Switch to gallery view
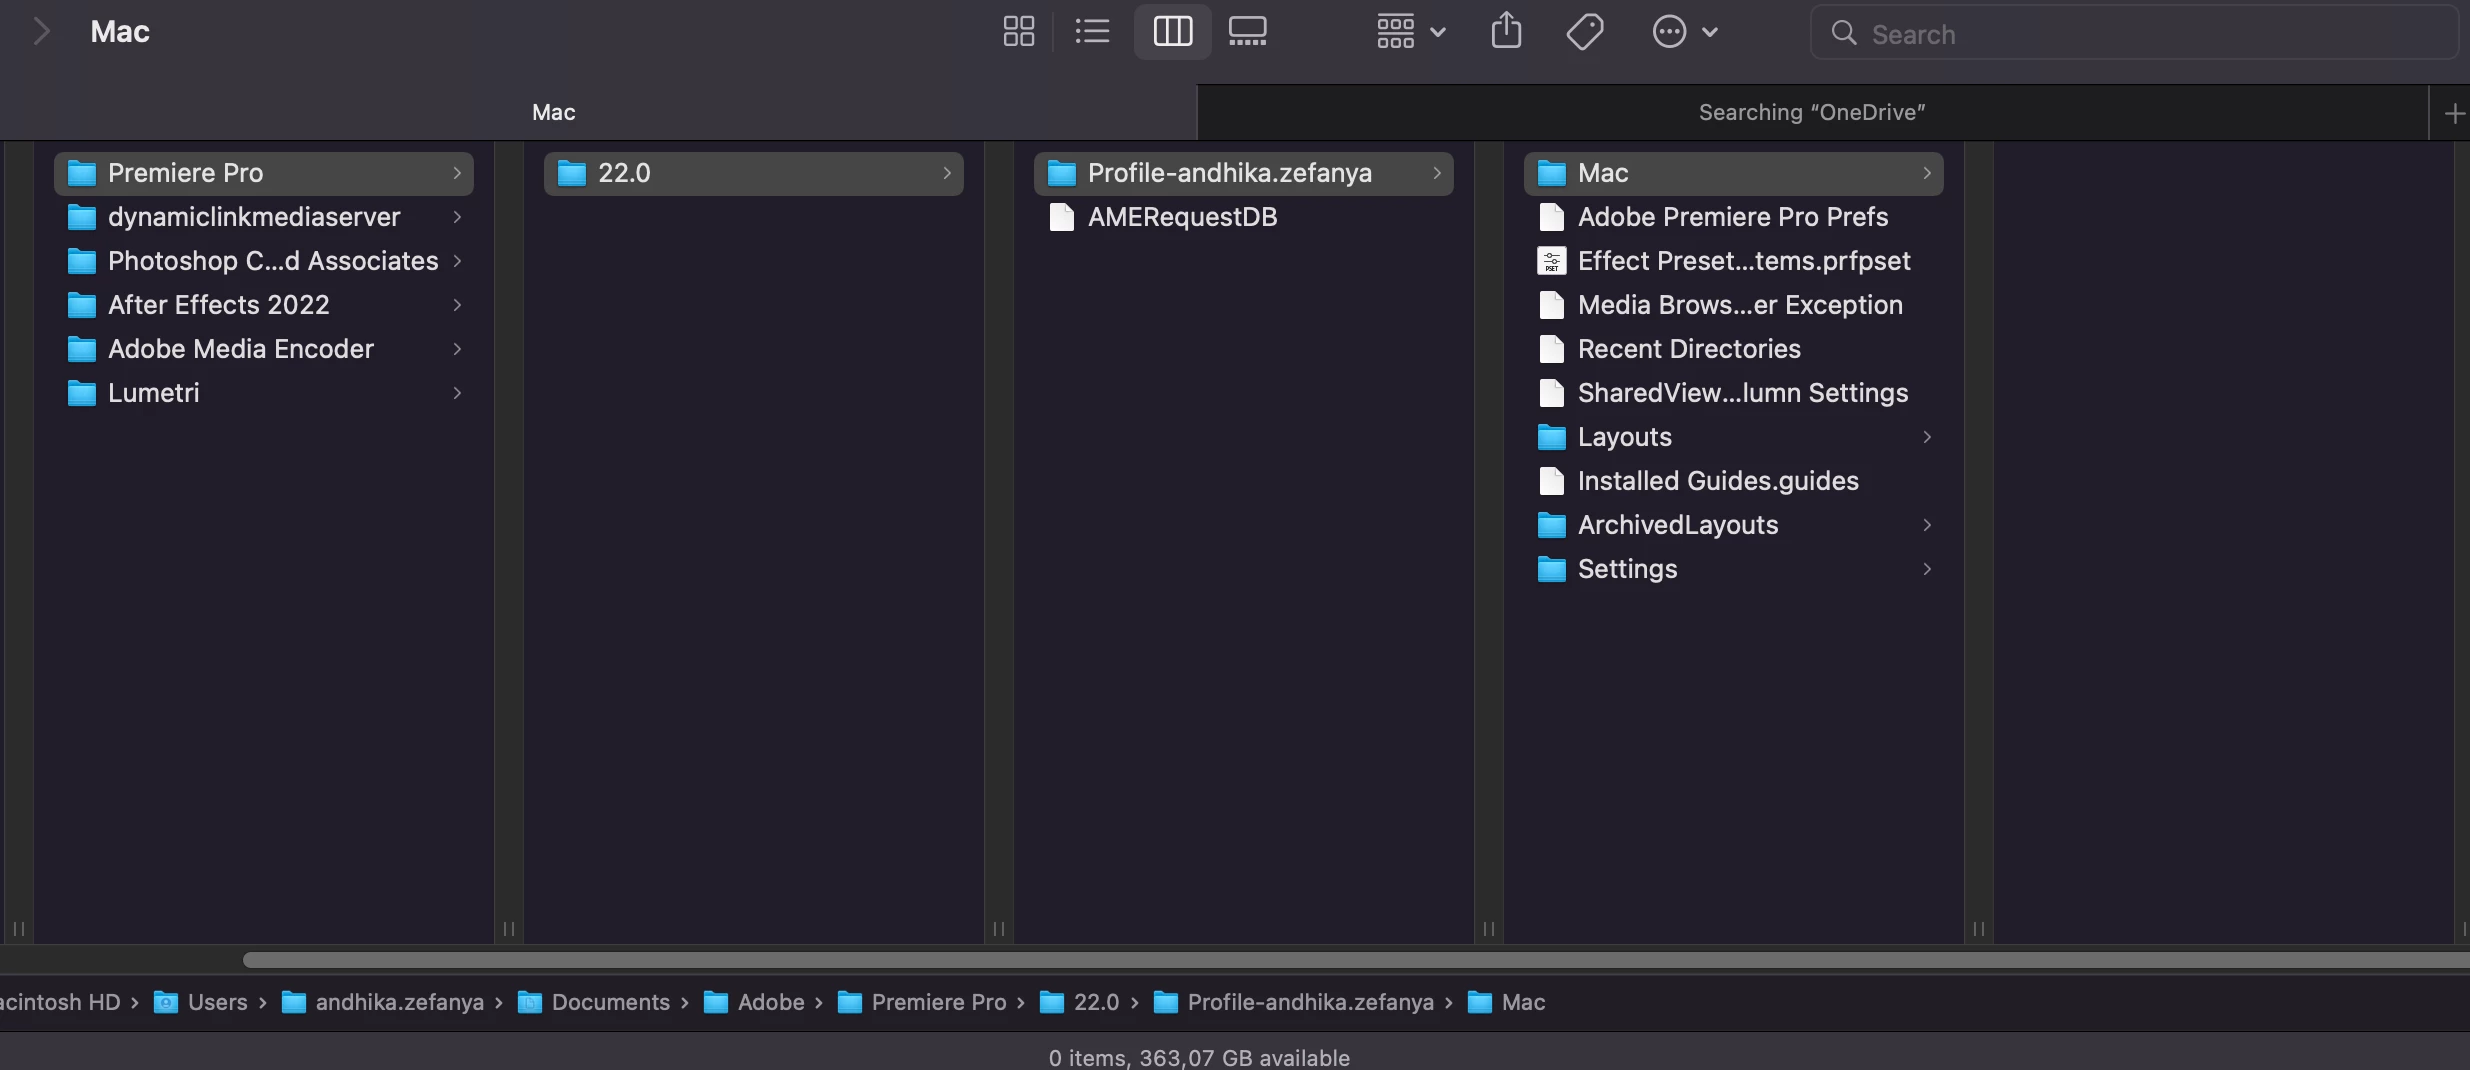The width and height of the screenshot is (2470, 1070). 1247,32
